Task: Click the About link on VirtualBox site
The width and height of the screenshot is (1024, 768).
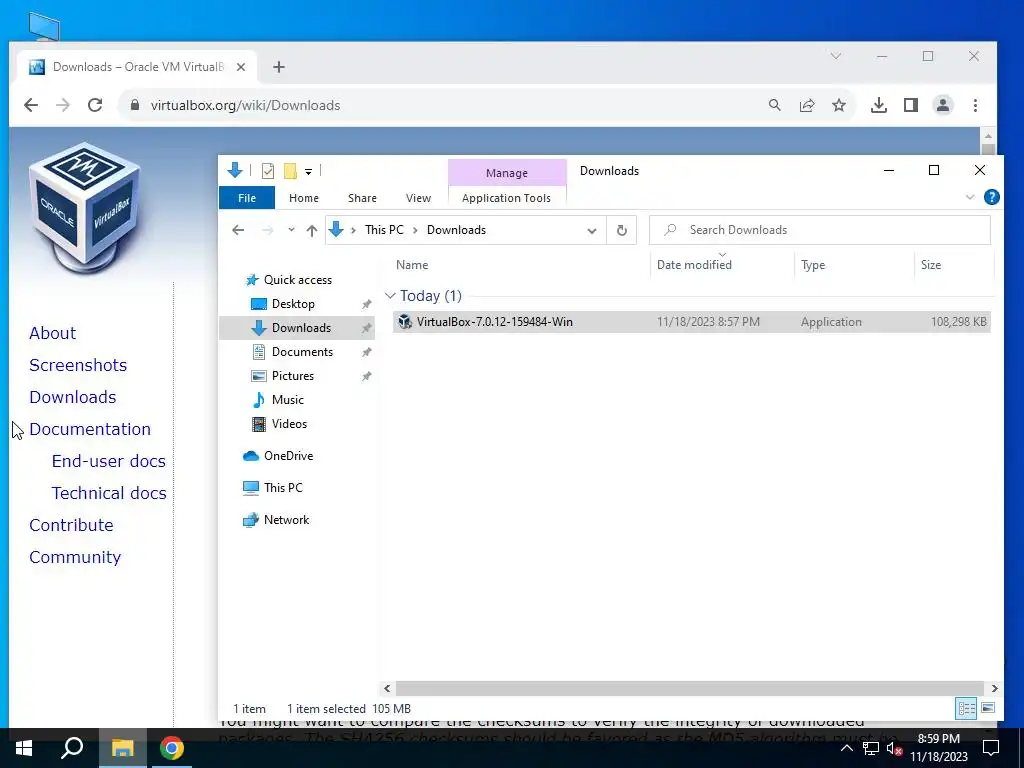Action: pos(52,333)
